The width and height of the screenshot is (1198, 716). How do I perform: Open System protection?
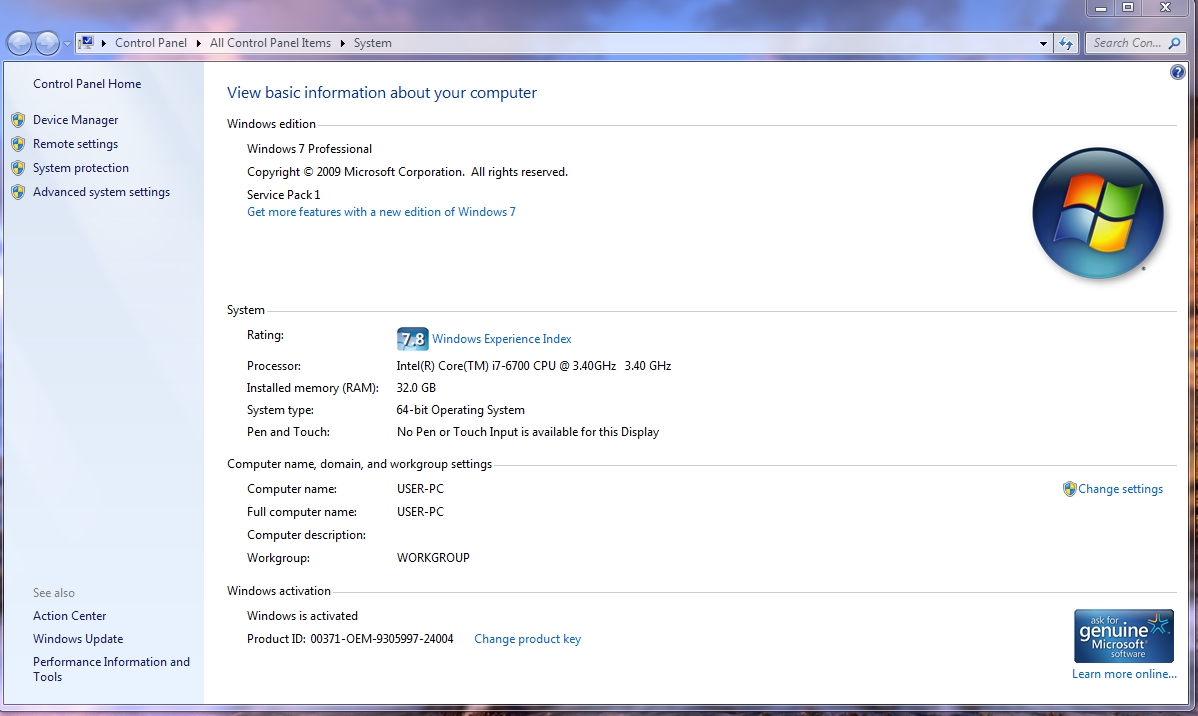tap(81, 168)
